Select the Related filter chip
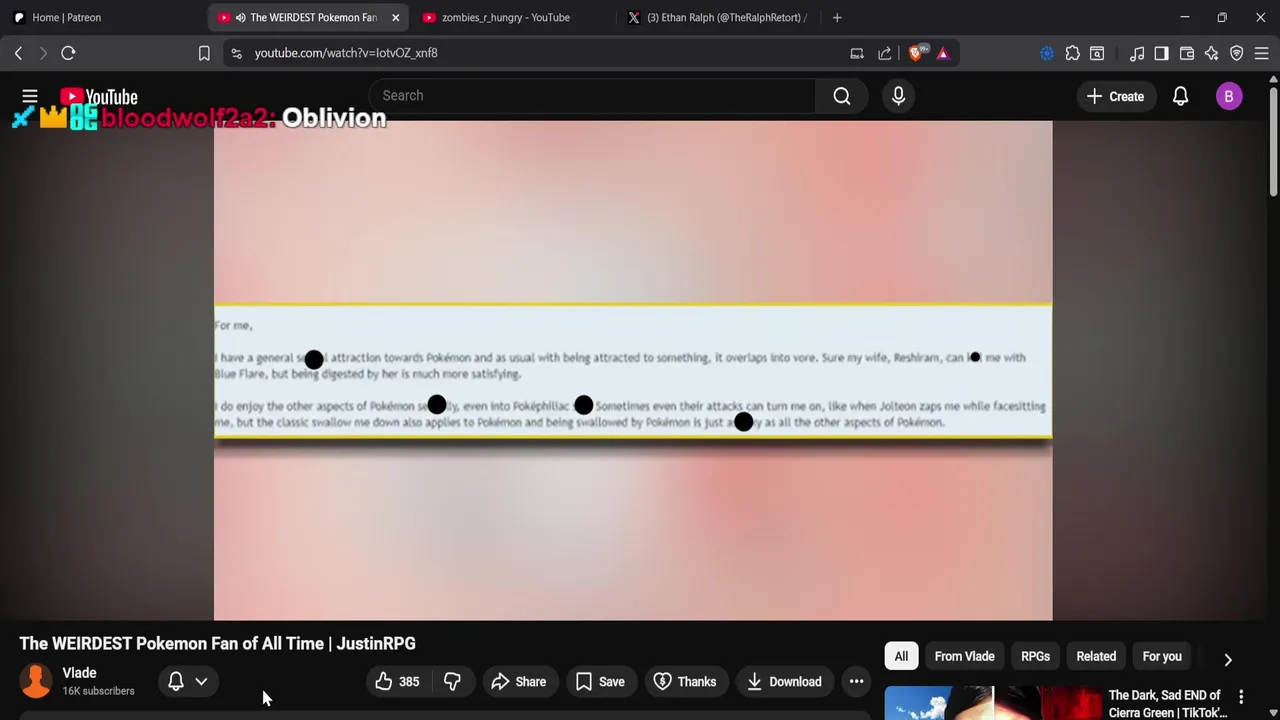The width and height of the screenshot is (1280, 720). (1096, 656)
